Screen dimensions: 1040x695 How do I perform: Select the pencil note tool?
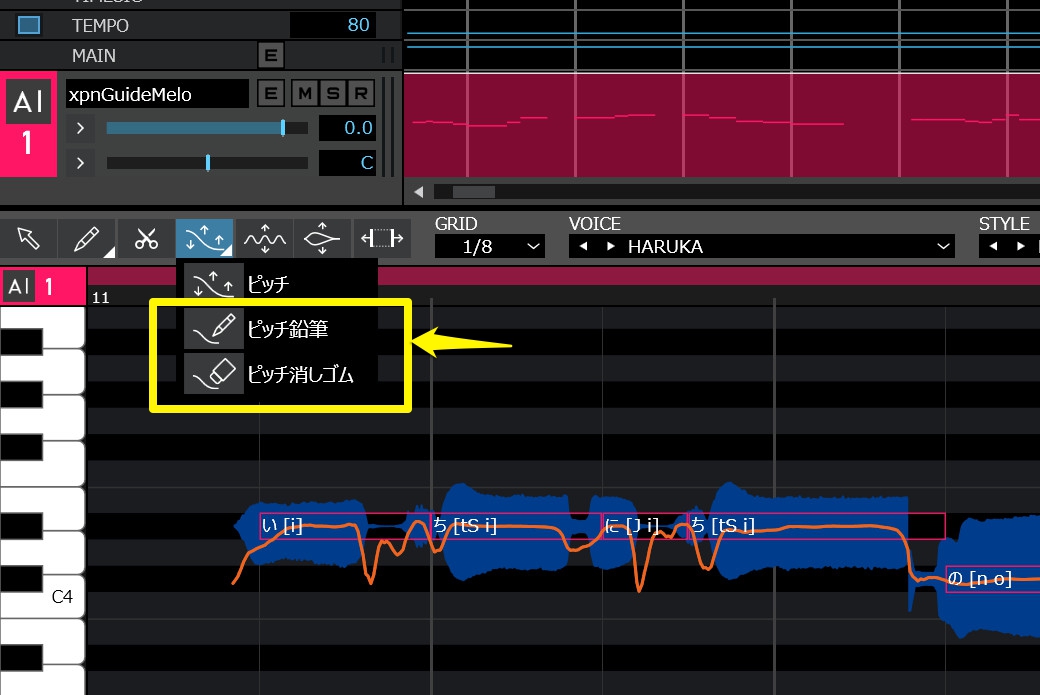click(x=87, y=238)
